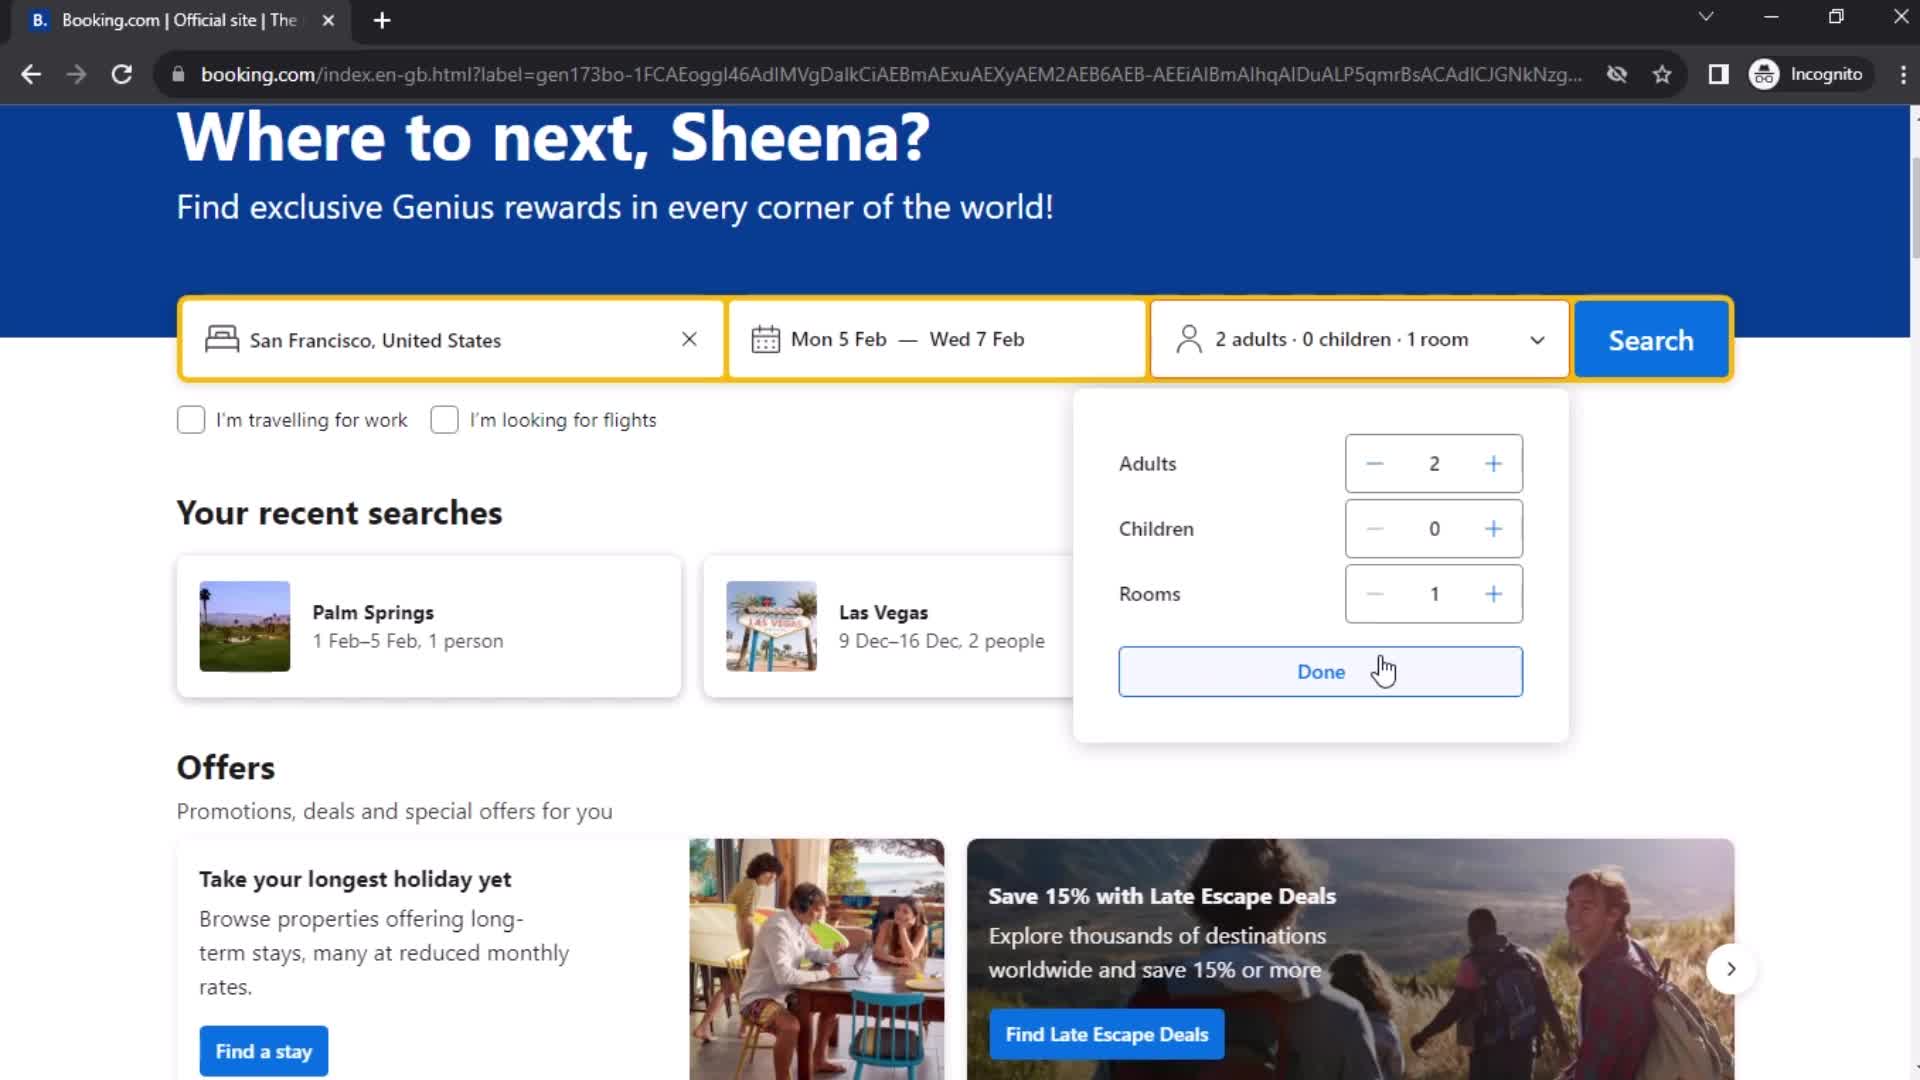Click the increase Children button
The height and width of the screenshot is (1080, 1920).
tap(1494, 527)
